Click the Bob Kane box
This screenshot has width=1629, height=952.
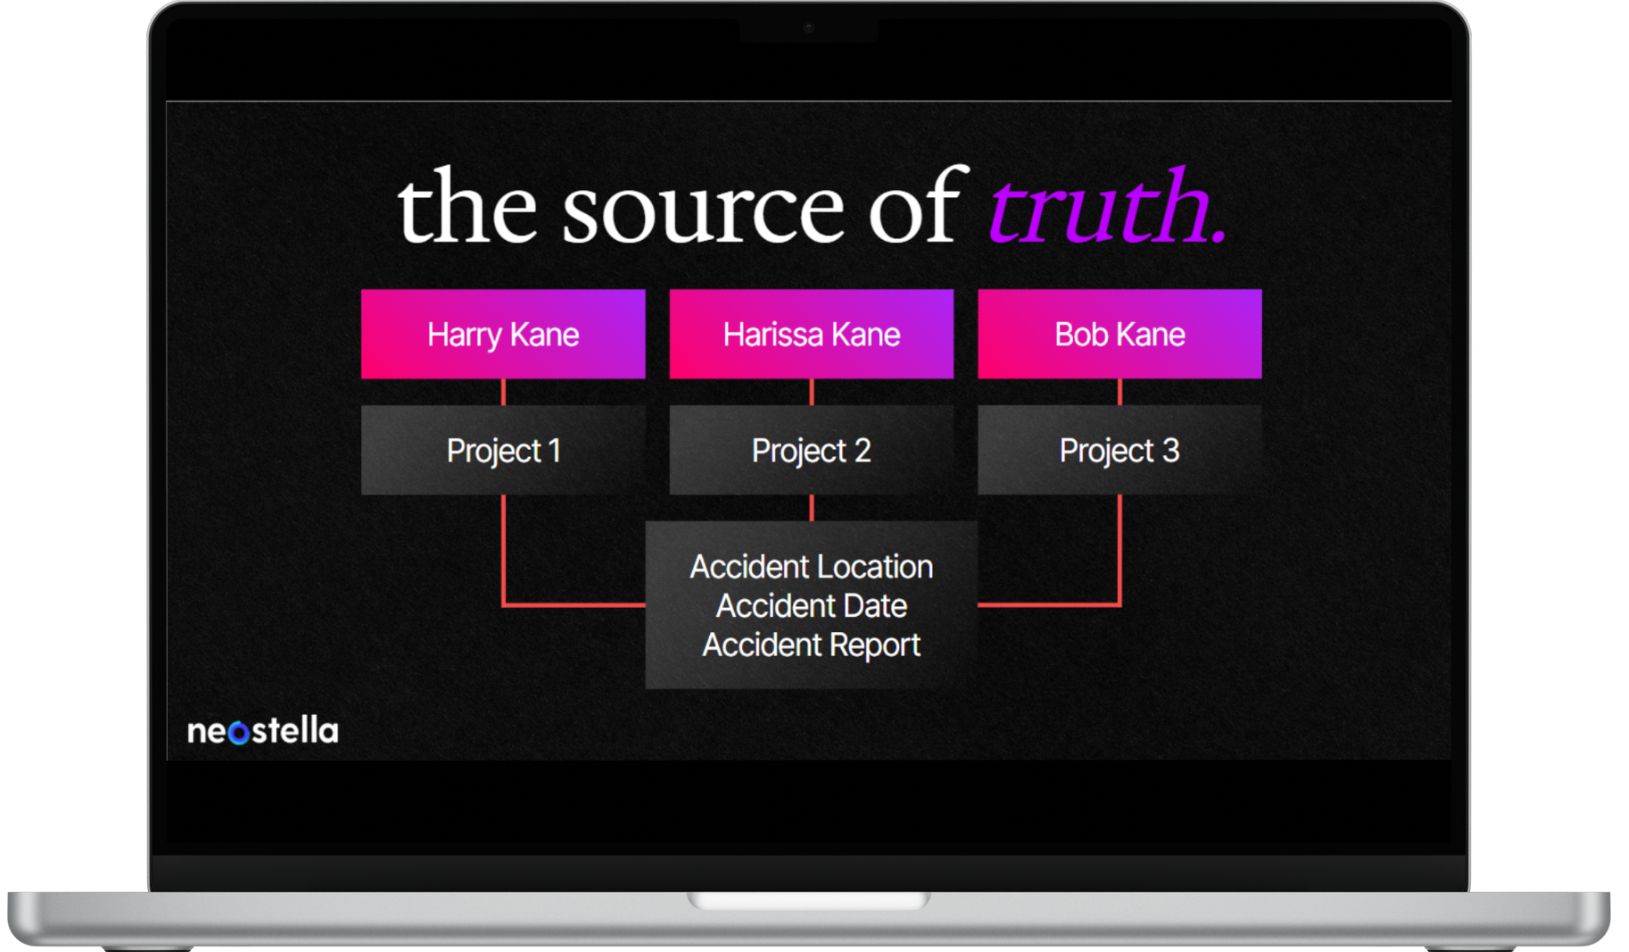pos(1119,334)
